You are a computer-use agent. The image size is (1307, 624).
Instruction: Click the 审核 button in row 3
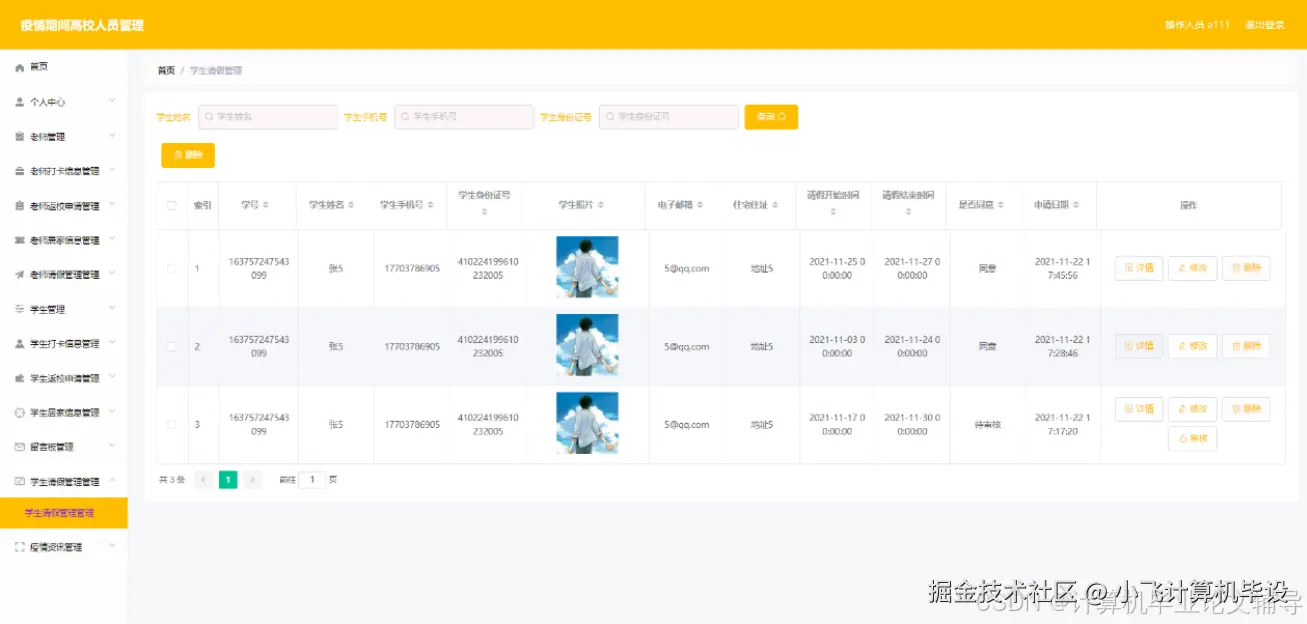(1192, 439)
